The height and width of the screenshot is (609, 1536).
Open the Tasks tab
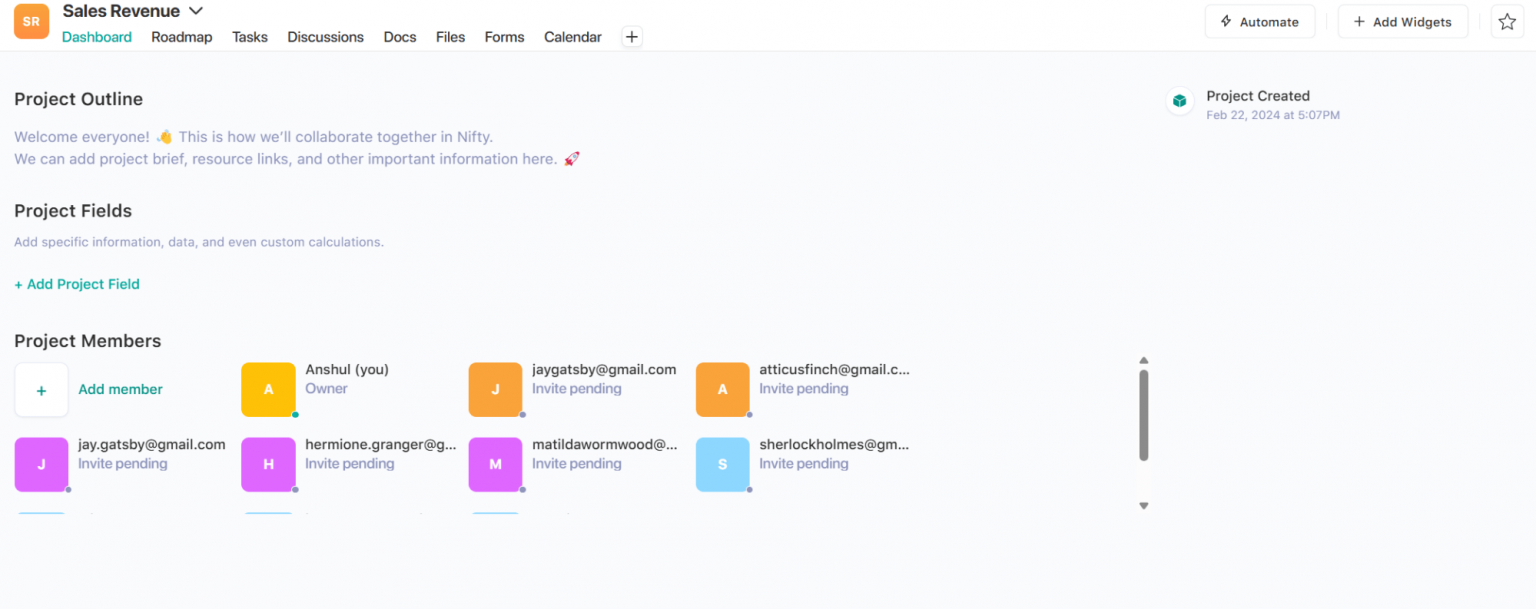pyautogui.click(x=249, y=36)
